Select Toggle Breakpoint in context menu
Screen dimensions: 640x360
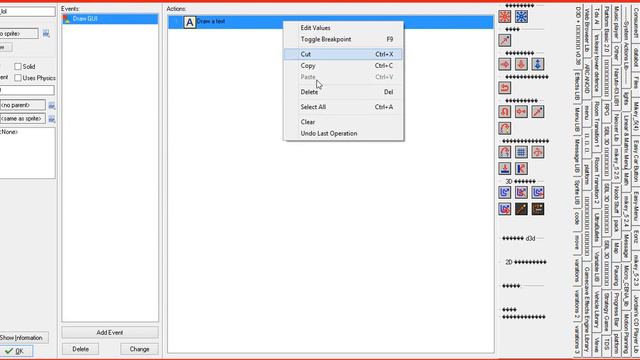click(343, 39)
